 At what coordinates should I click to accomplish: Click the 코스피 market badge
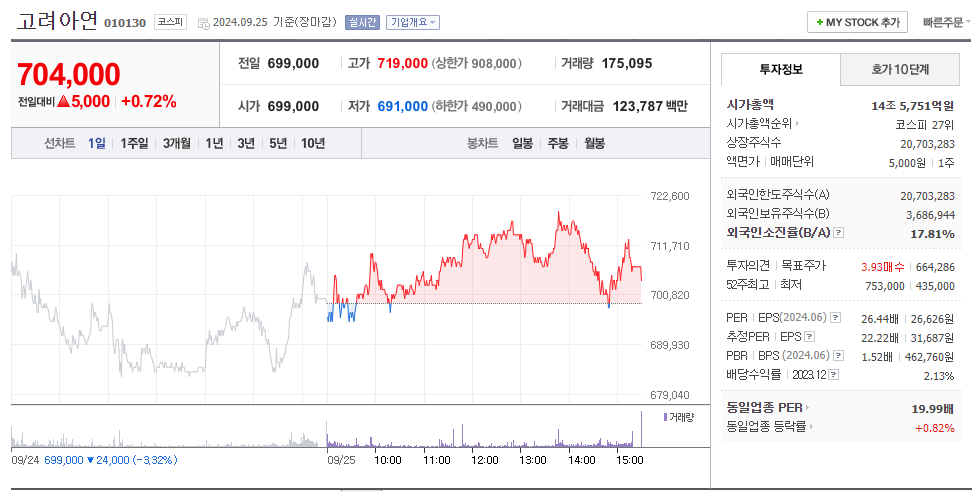point(170,22)
